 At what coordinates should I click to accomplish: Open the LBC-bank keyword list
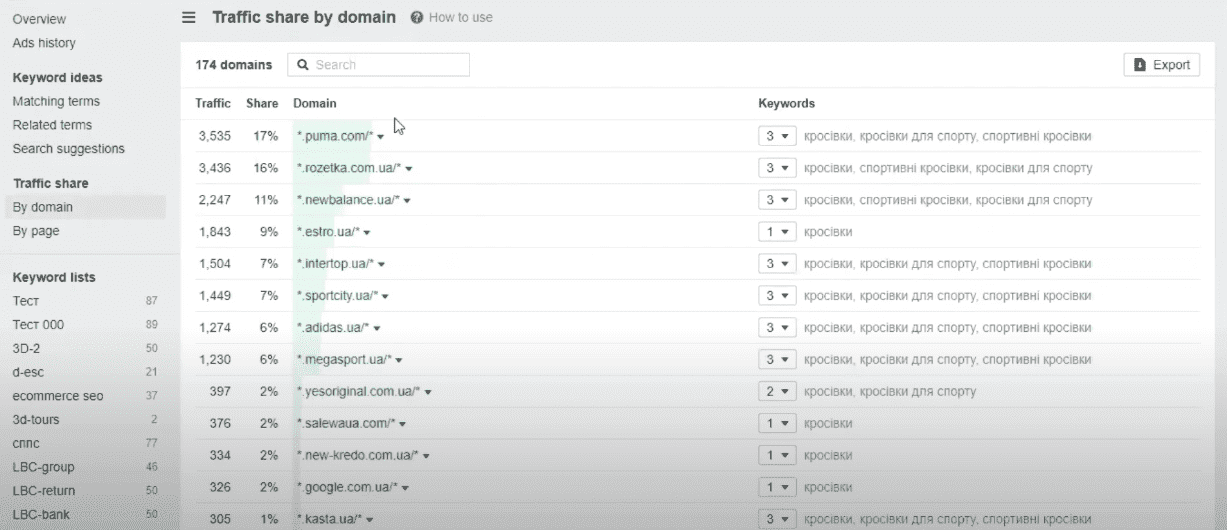click(x=41, y=515)
